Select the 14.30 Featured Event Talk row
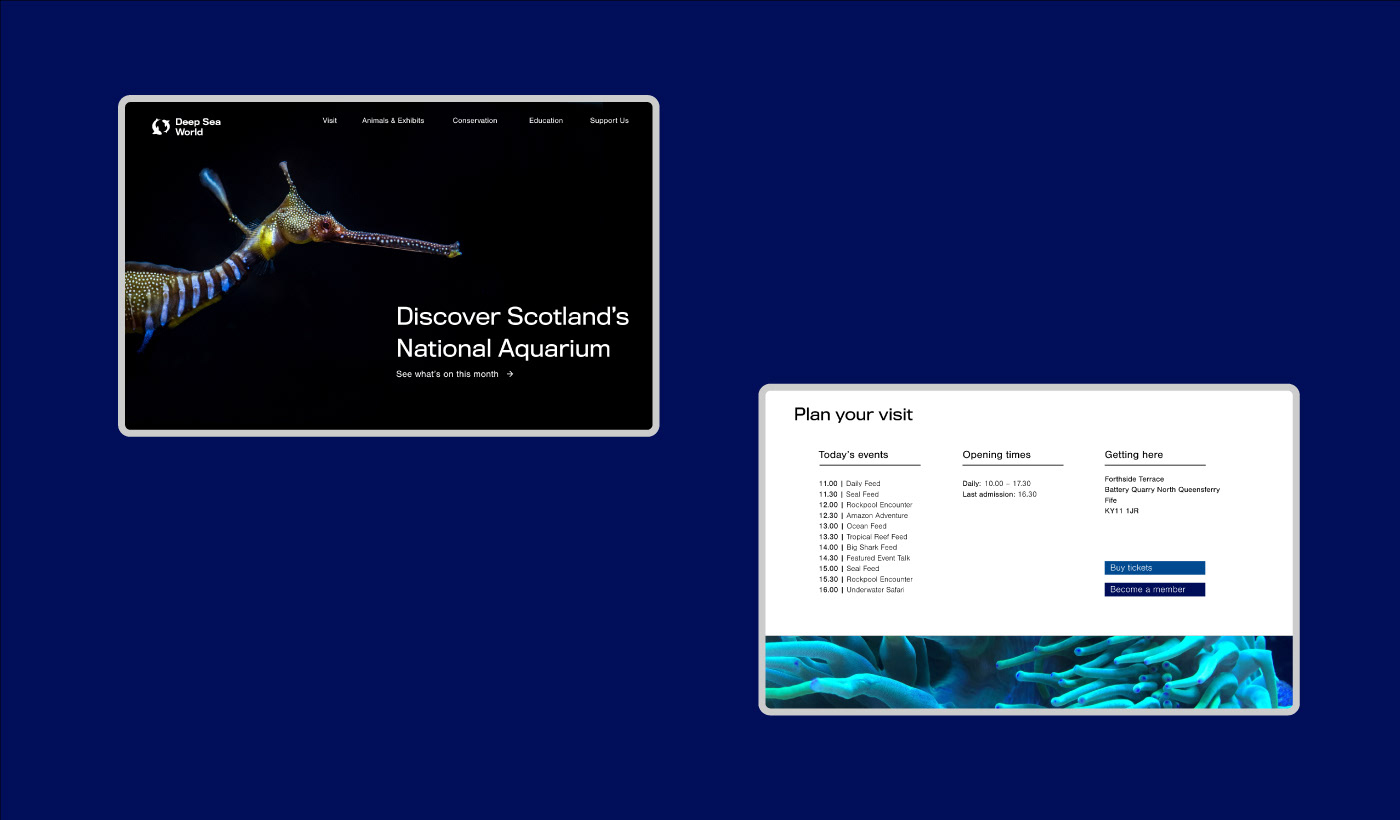 (865, 558)
